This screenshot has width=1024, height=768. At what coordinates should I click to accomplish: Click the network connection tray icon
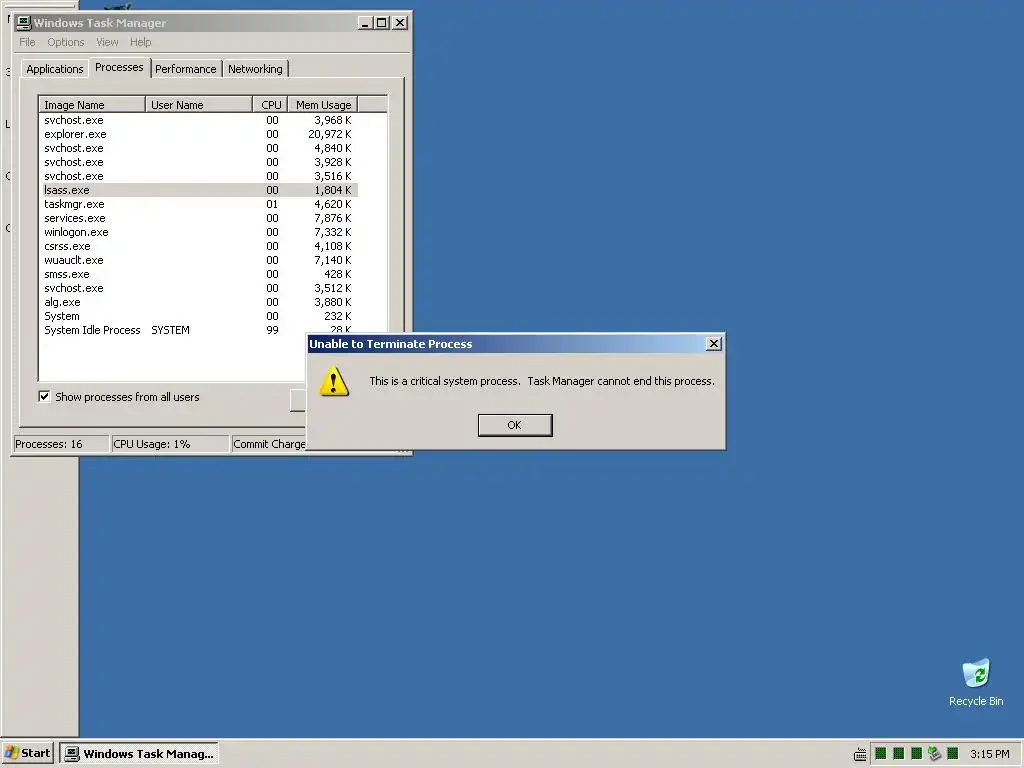pos(935,754)
